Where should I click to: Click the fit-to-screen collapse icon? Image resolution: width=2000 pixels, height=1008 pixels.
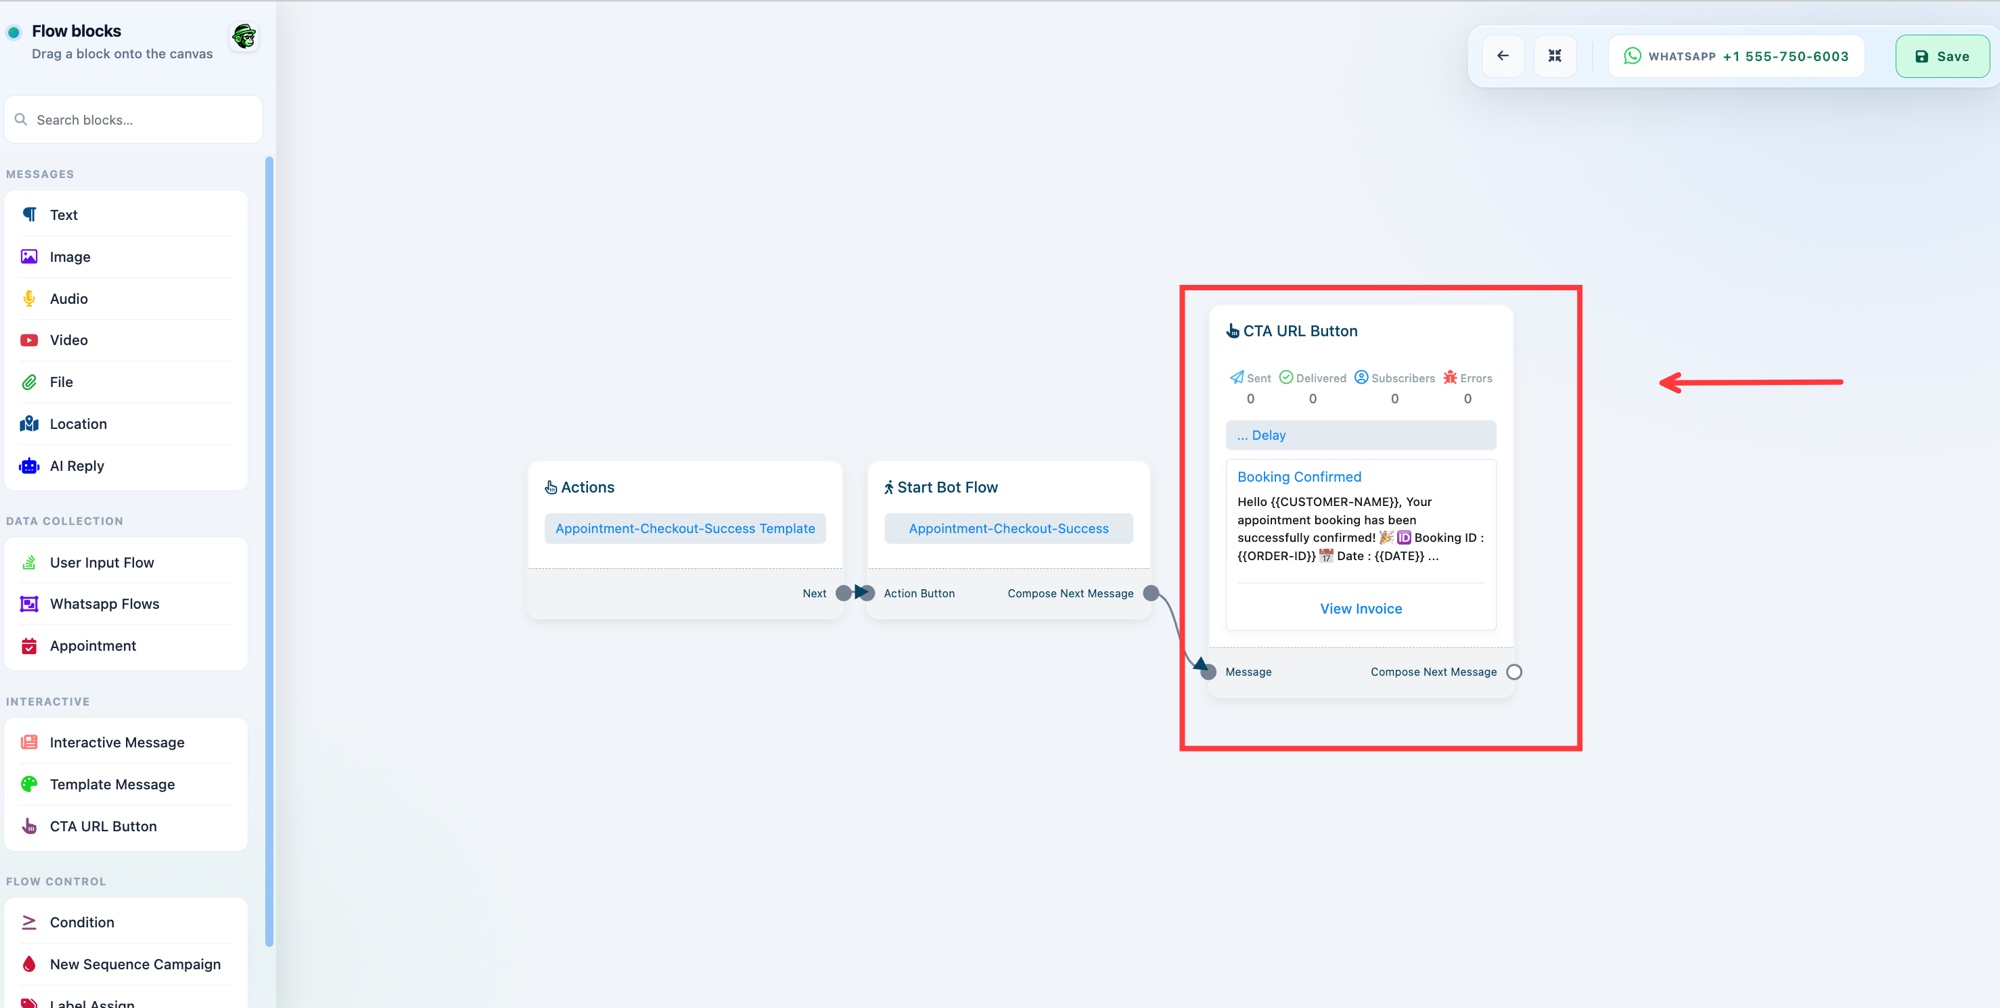point(1555,56)
